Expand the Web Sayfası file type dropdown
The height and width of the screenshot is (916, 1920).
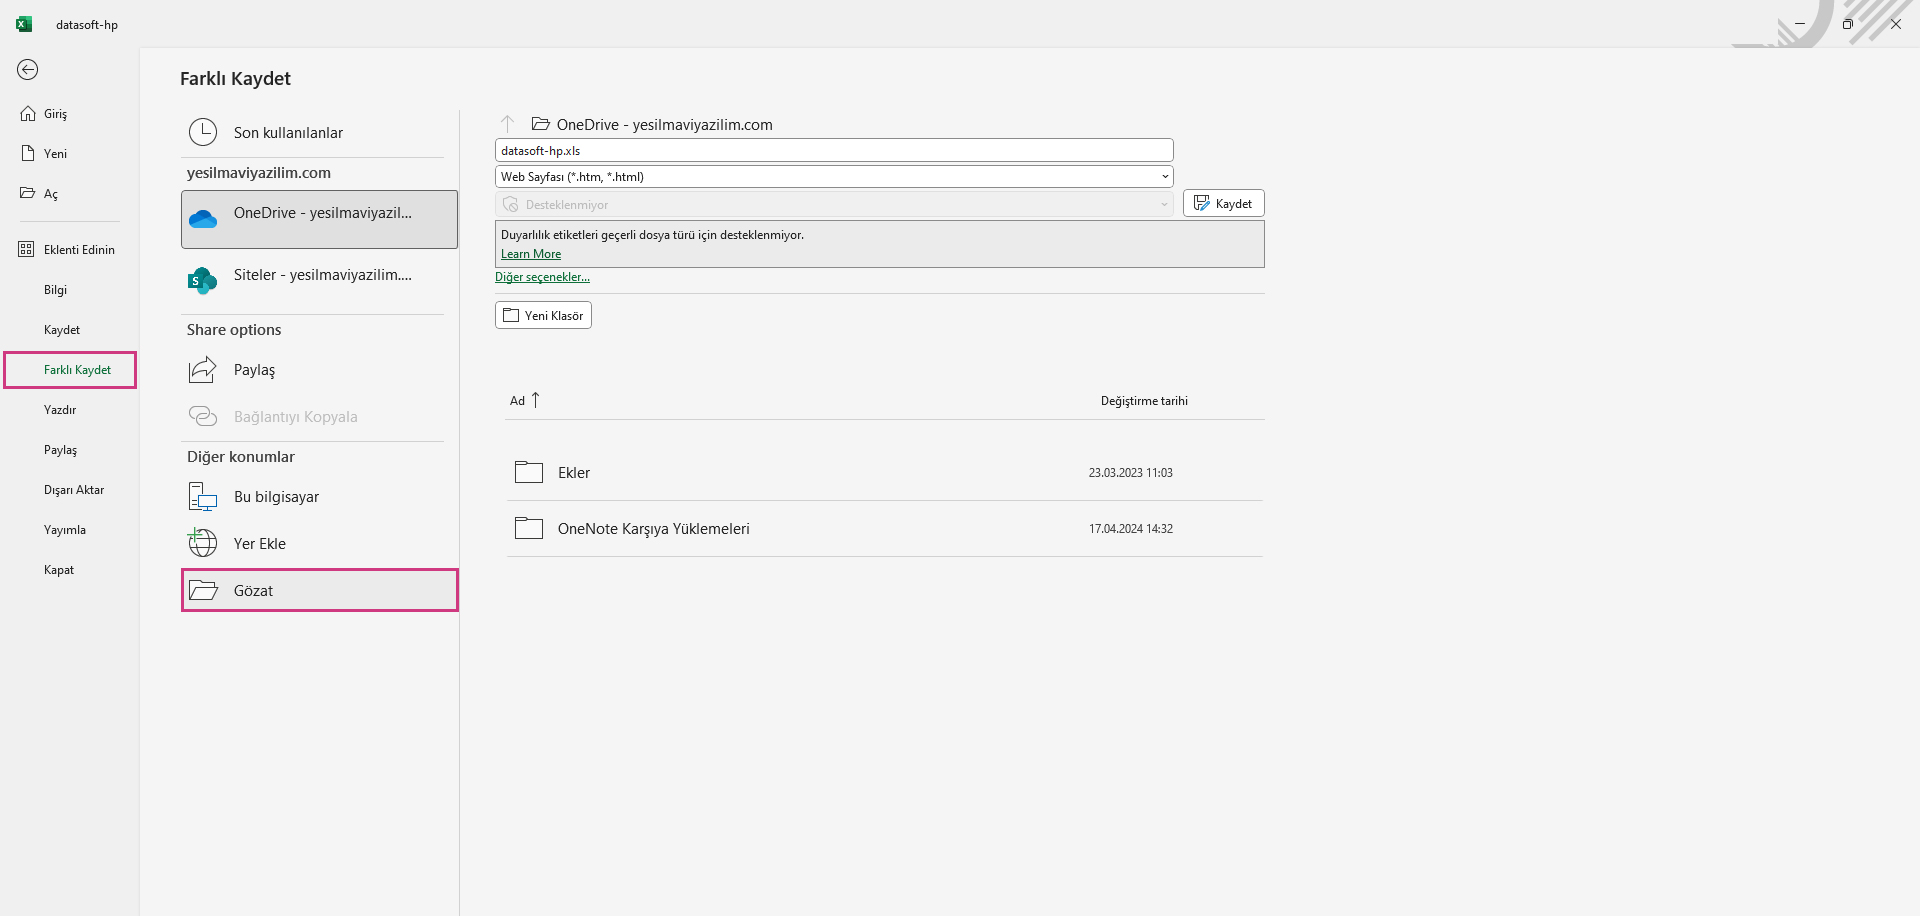(1164, 177)
